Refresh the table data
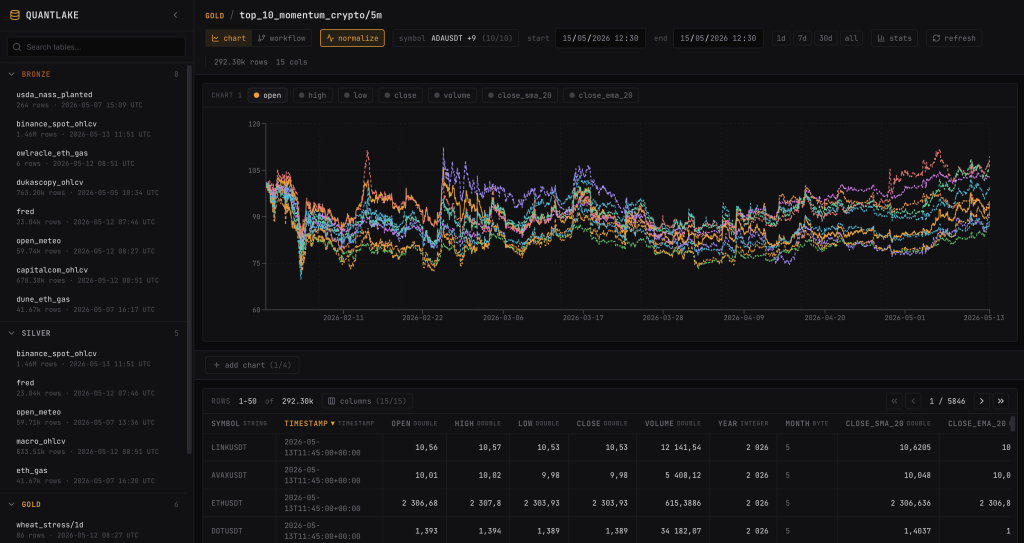Screen dimensions: 1024x543 [x=953, y=38]
